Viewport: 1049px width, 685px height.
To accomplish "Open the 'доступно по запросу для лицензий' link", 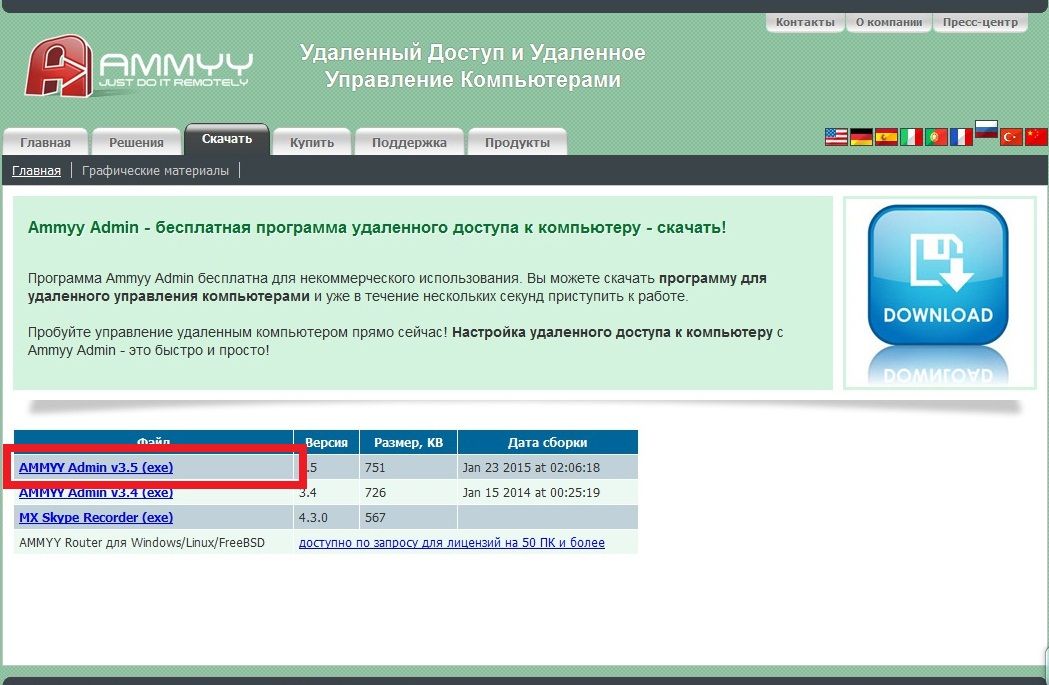I will 452,543.
